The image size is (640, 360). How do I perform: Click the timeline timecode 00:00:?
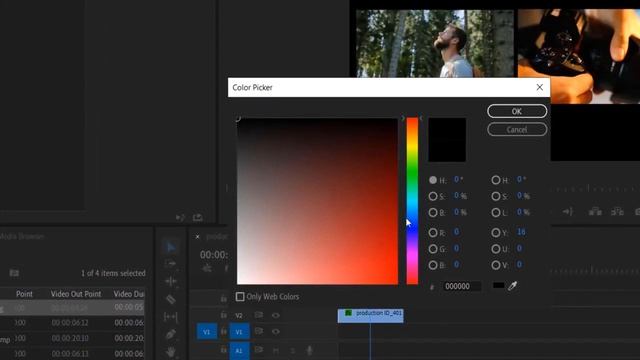pos(214,255)
